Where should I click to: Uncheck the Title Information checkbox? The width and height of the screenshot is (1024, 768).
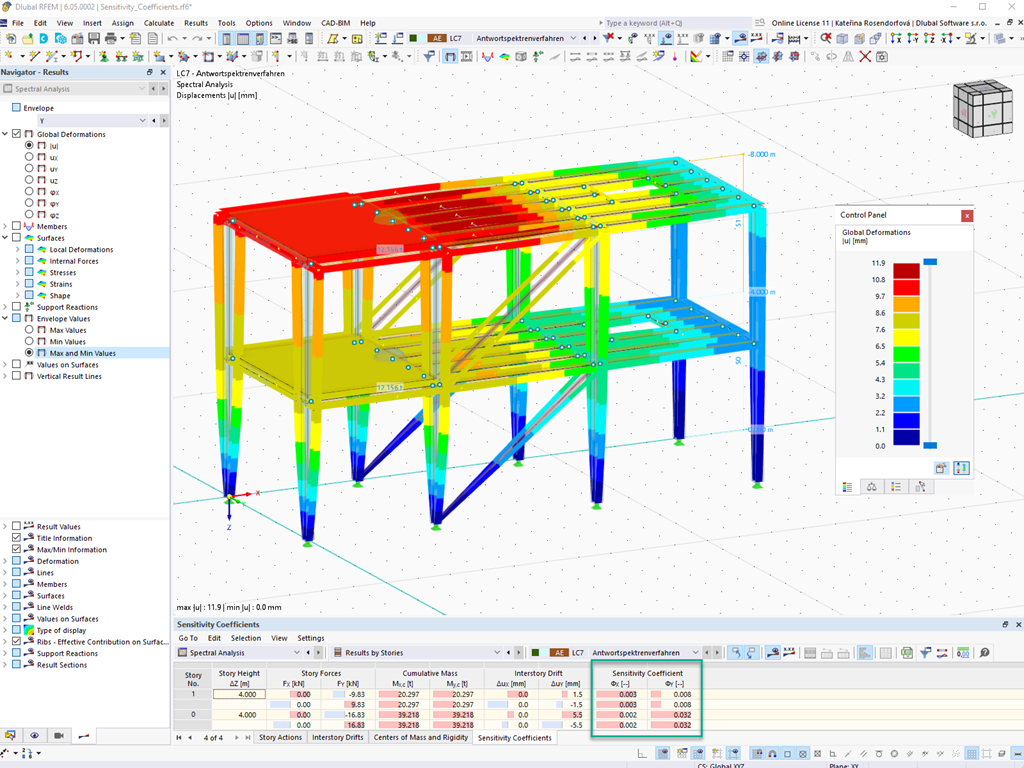tap(16, 538)
